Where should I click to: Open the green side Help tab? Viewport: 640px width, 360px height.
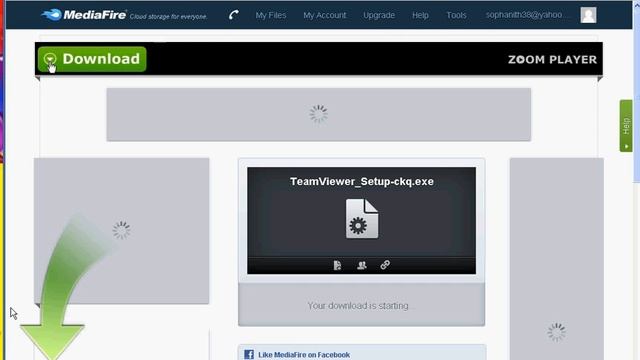point(626,126)
